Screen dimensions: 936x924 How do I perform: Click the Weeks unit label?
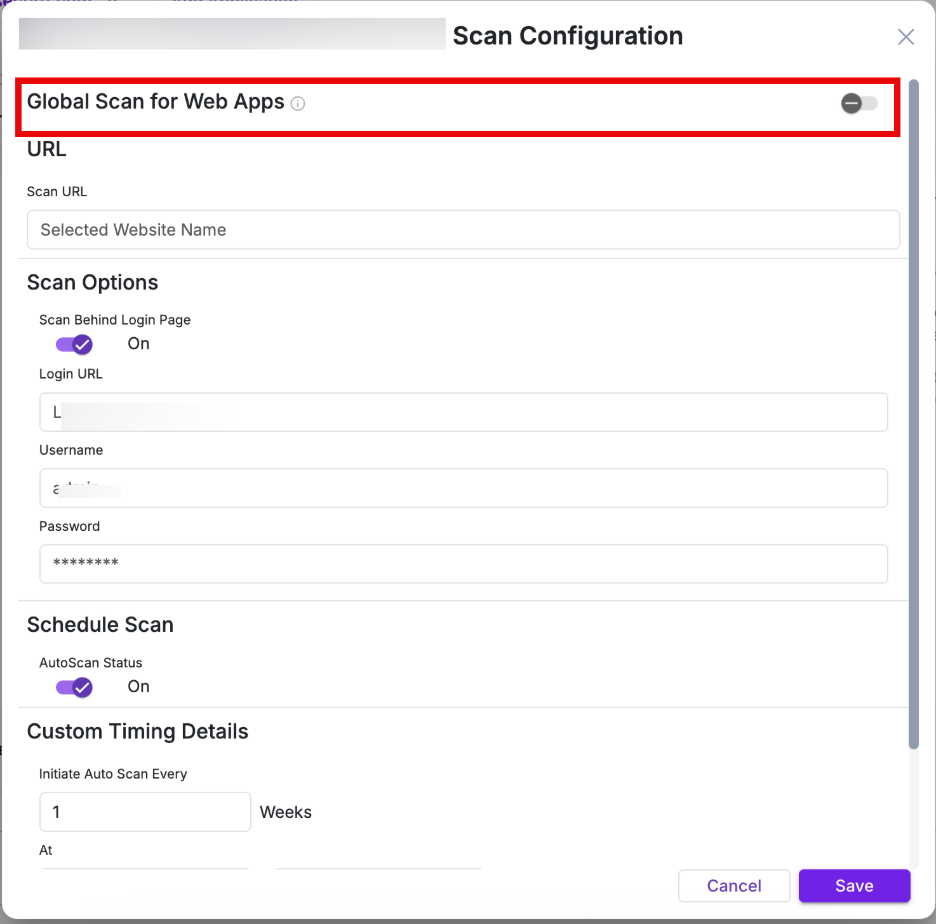click(286, 812)
